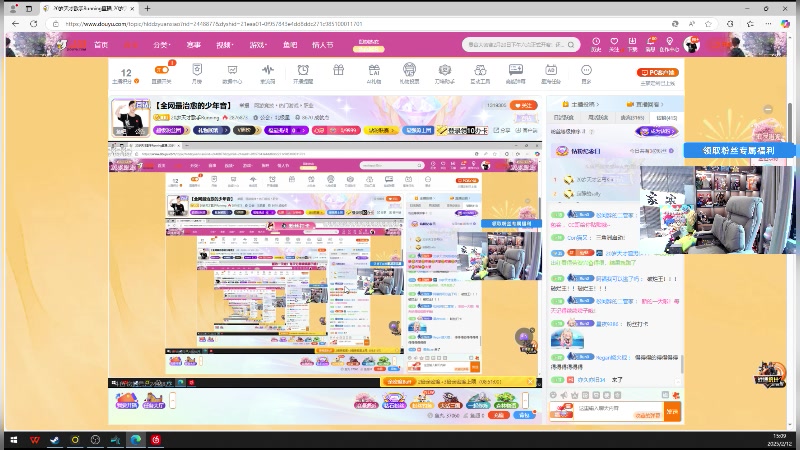Click the Douyu search input field
Screen dimensions: 800x450
(515, 45)
